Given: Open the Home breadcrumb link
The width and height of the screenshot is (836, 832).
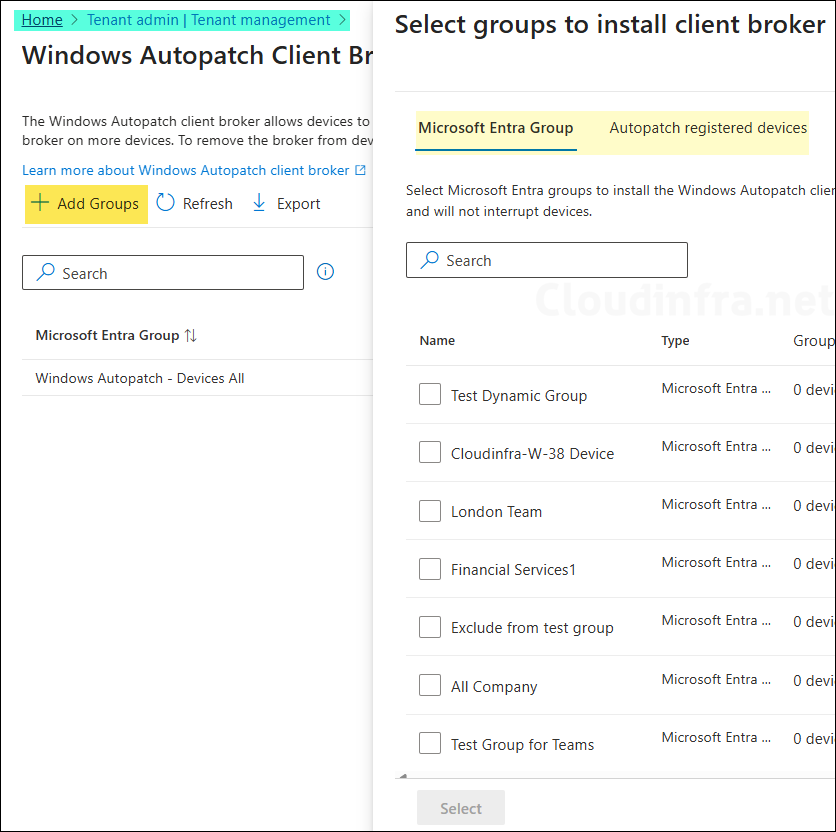Looking at the screenshot, I should pos(42,20).
